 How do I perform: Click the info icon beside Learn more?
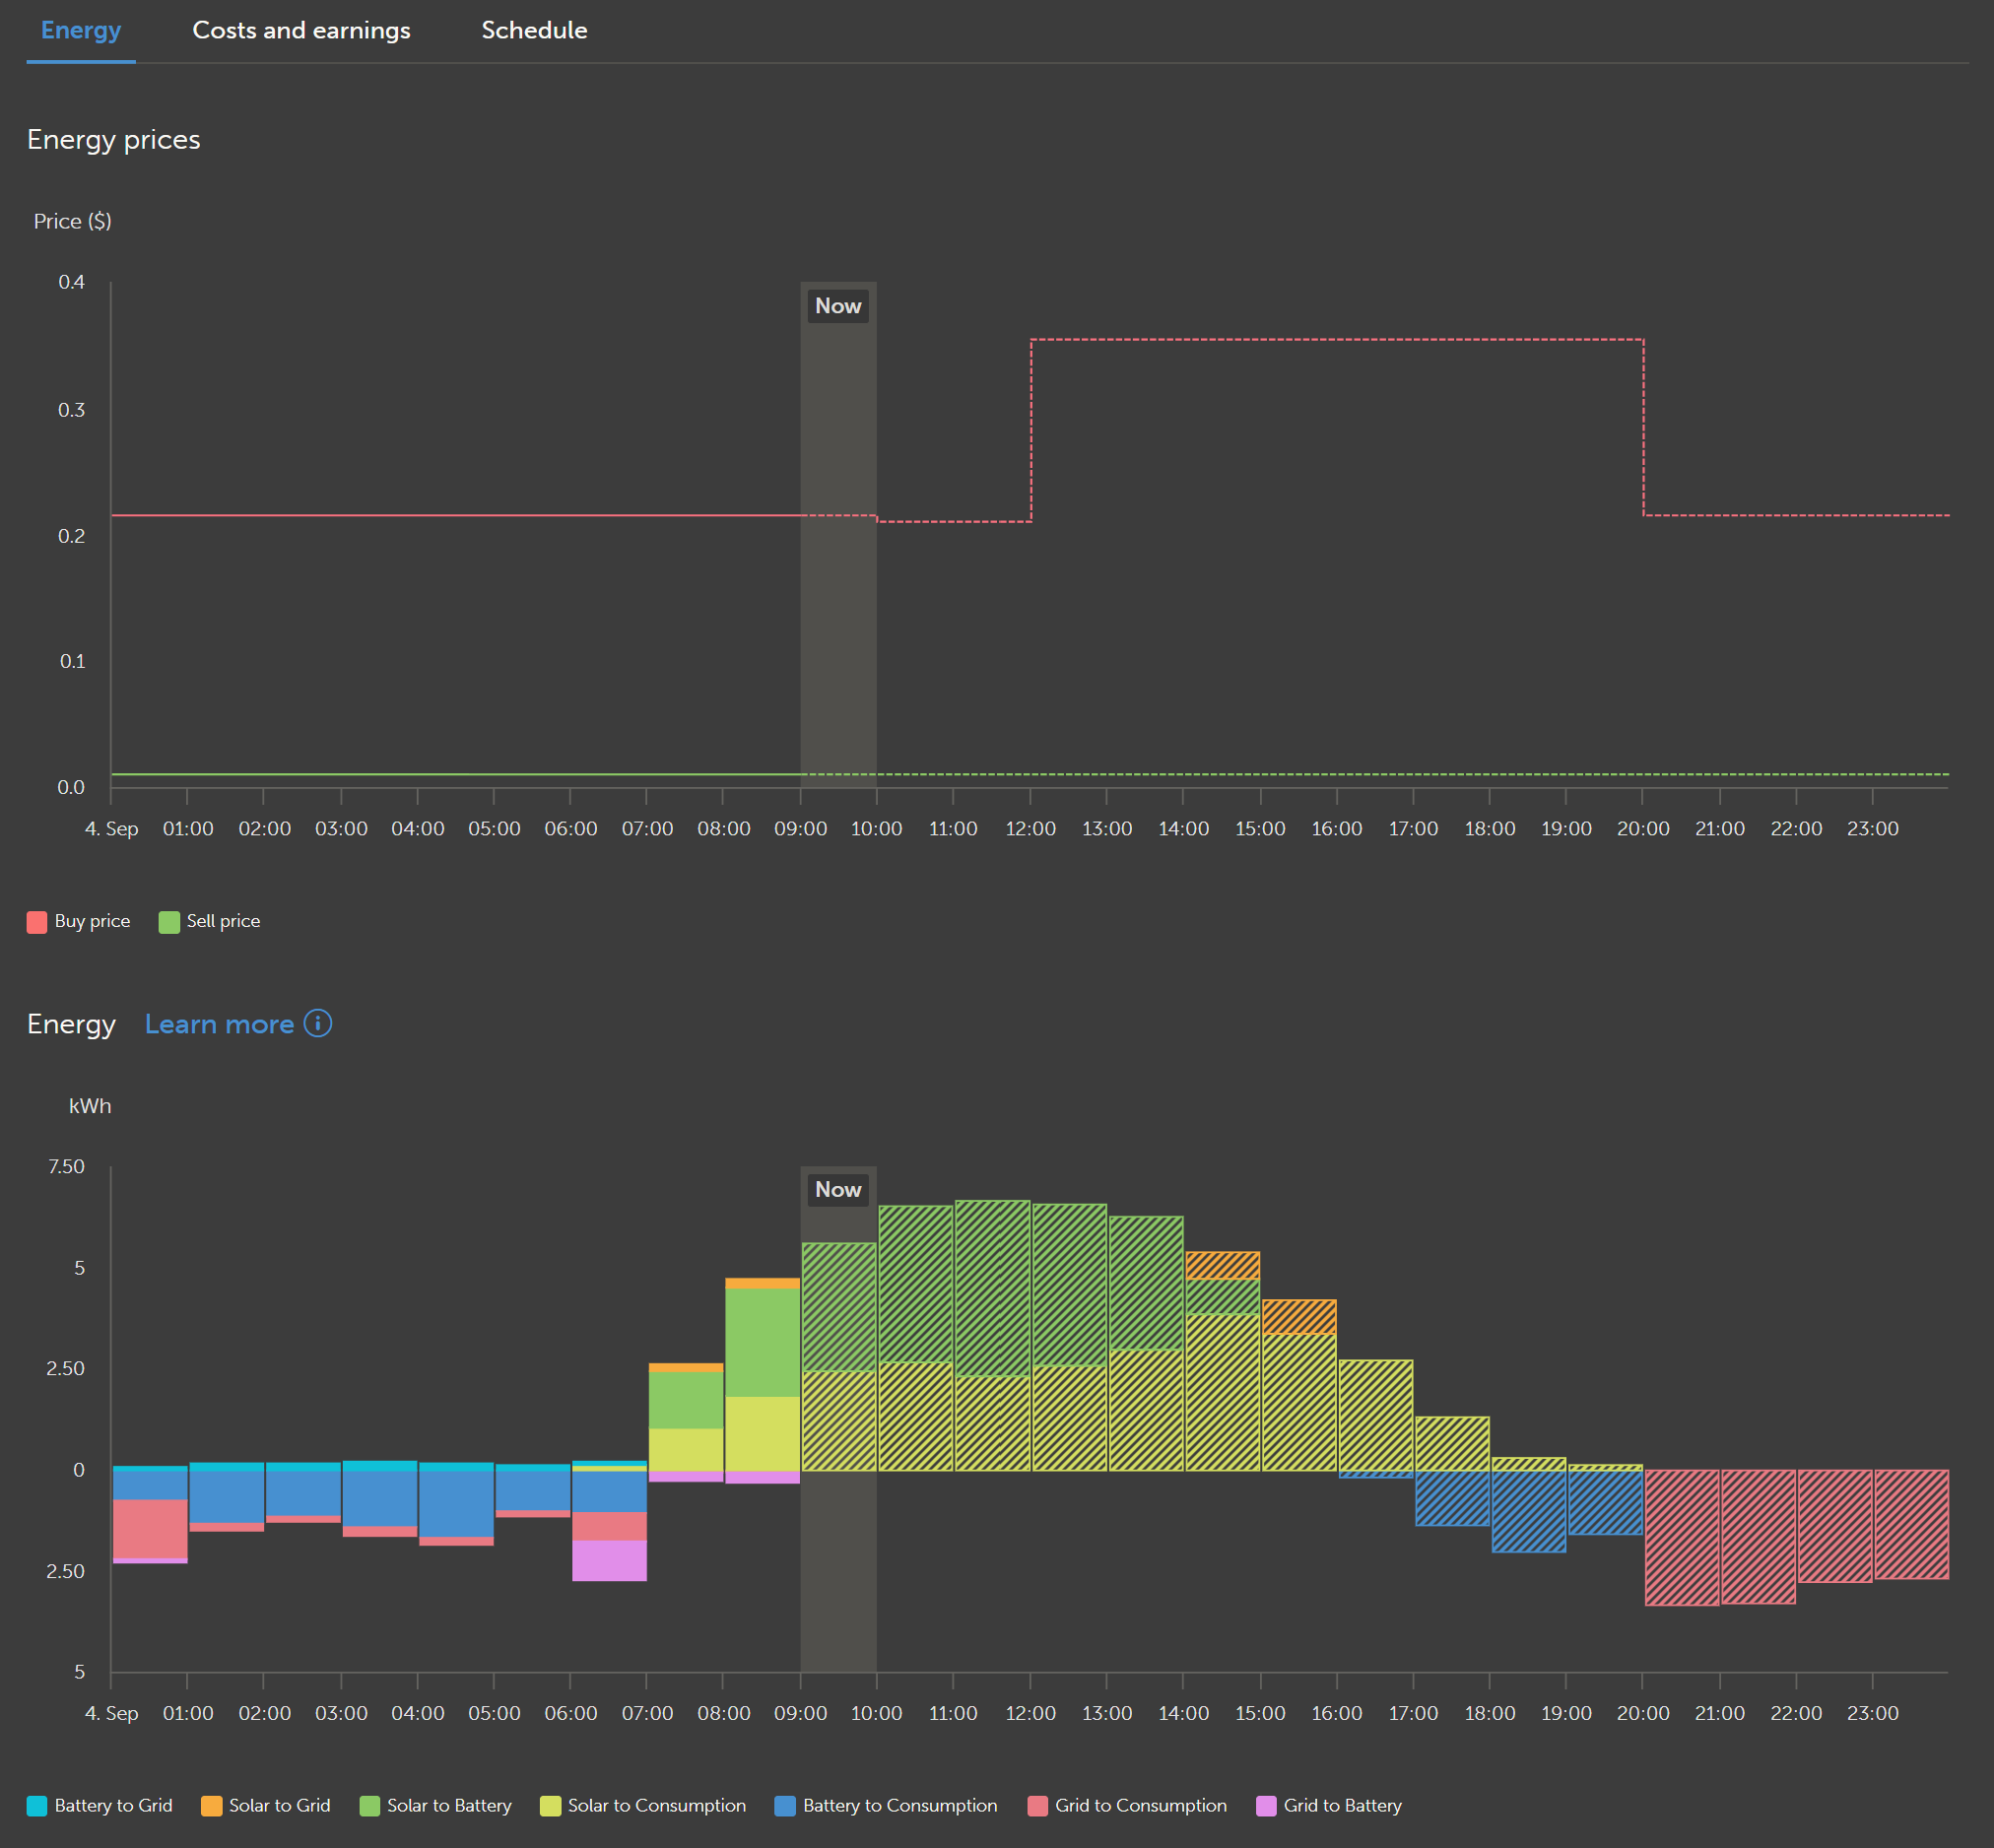click(x=317, y=1023)
